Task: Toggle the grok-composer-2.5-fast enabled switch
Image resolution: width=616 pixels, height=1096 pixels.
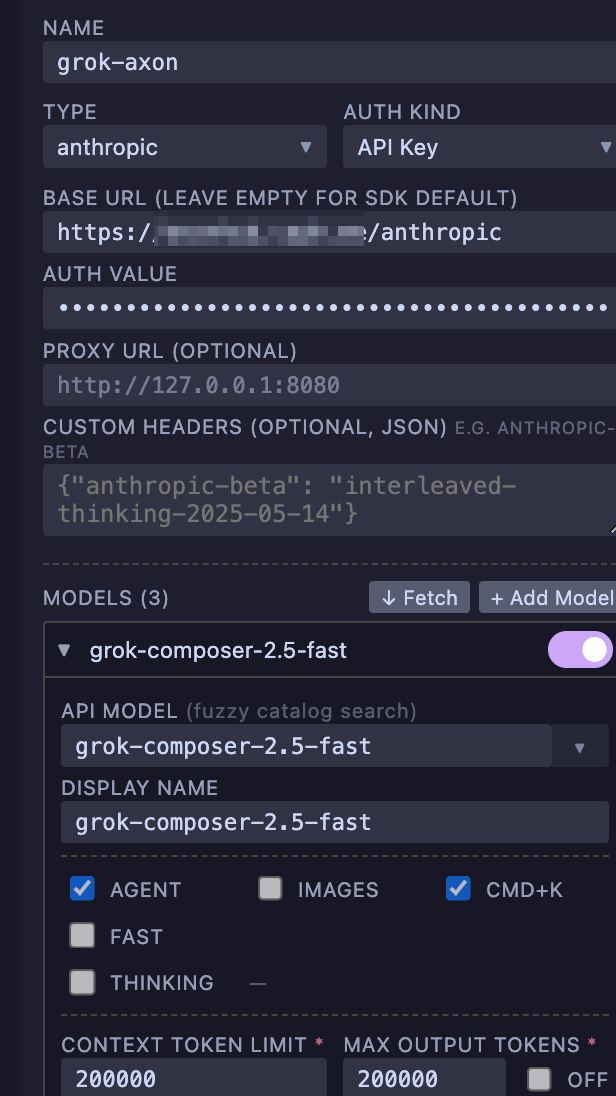Action: click(x=580, y=650)
